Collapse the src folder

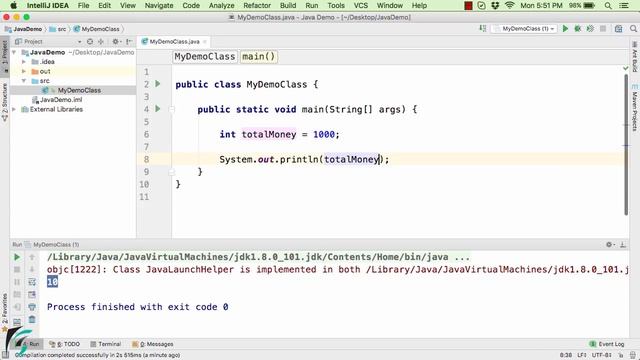[24, 81]
